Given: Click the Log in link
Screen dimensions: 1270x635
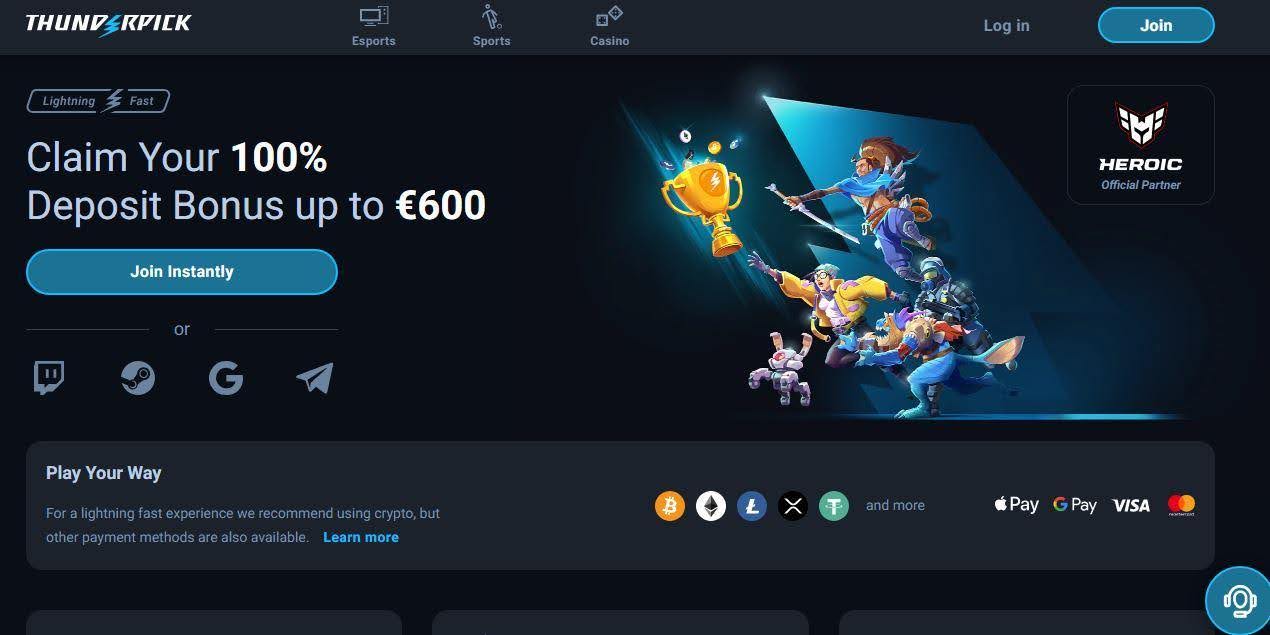Looking at the screenshot, I should click(1006, 26).
